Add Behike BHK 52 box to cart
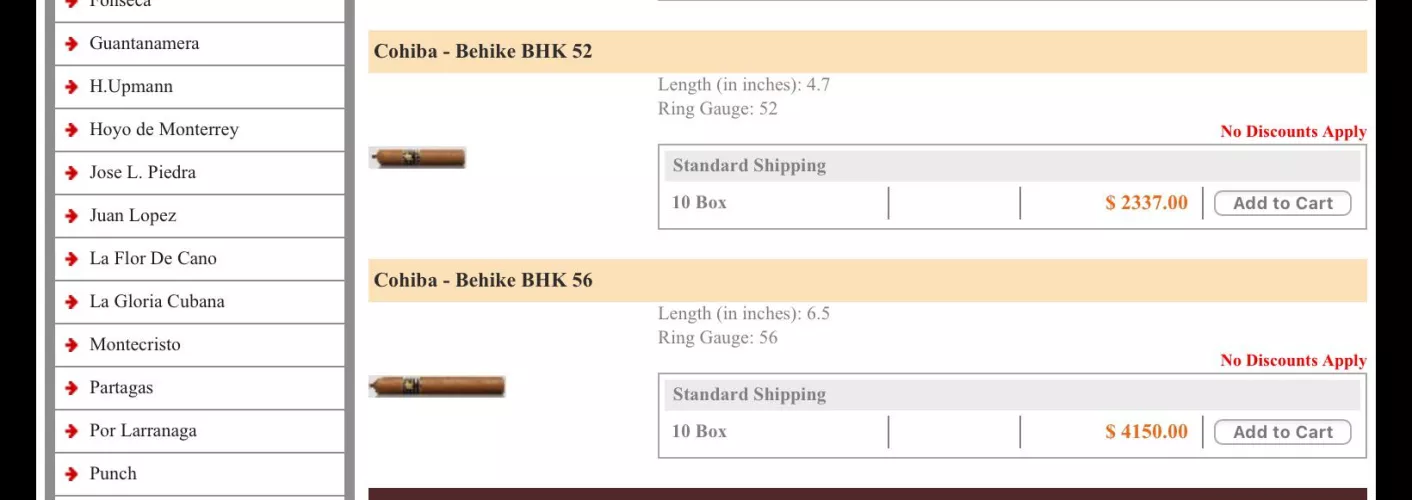1412x500 pixels. point(1282,203)
